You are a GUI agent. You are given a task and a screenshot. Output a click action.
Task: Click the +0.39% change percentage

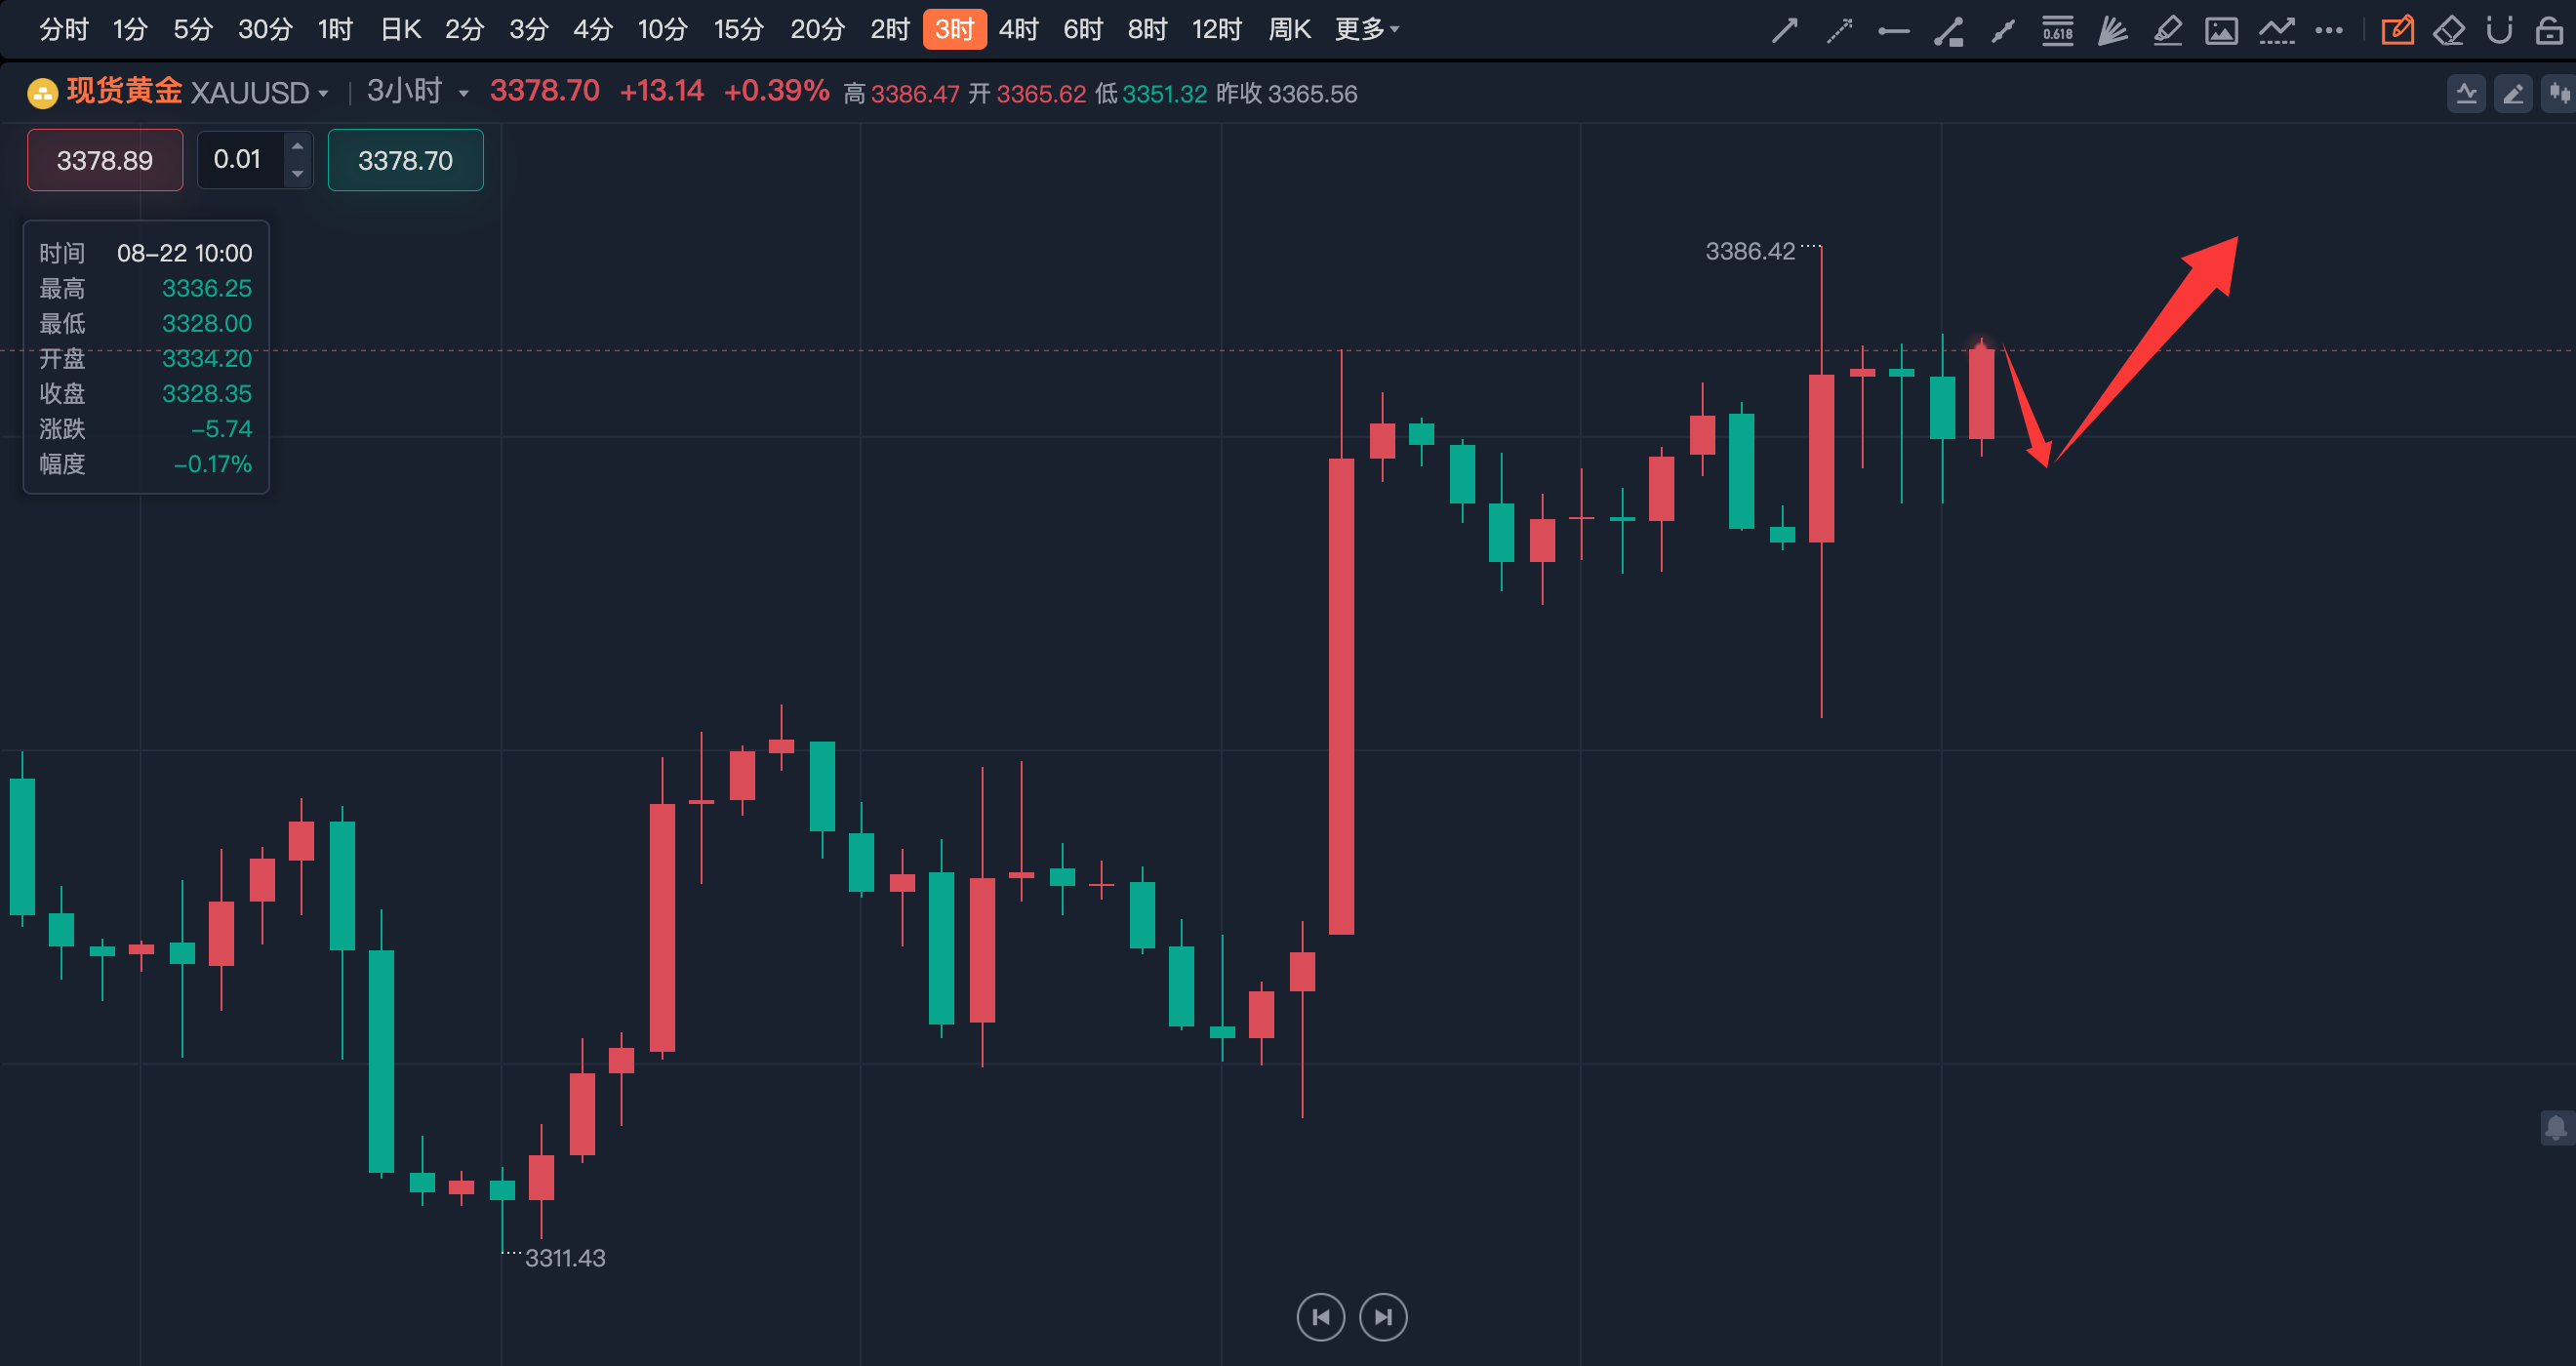[776, 91]
